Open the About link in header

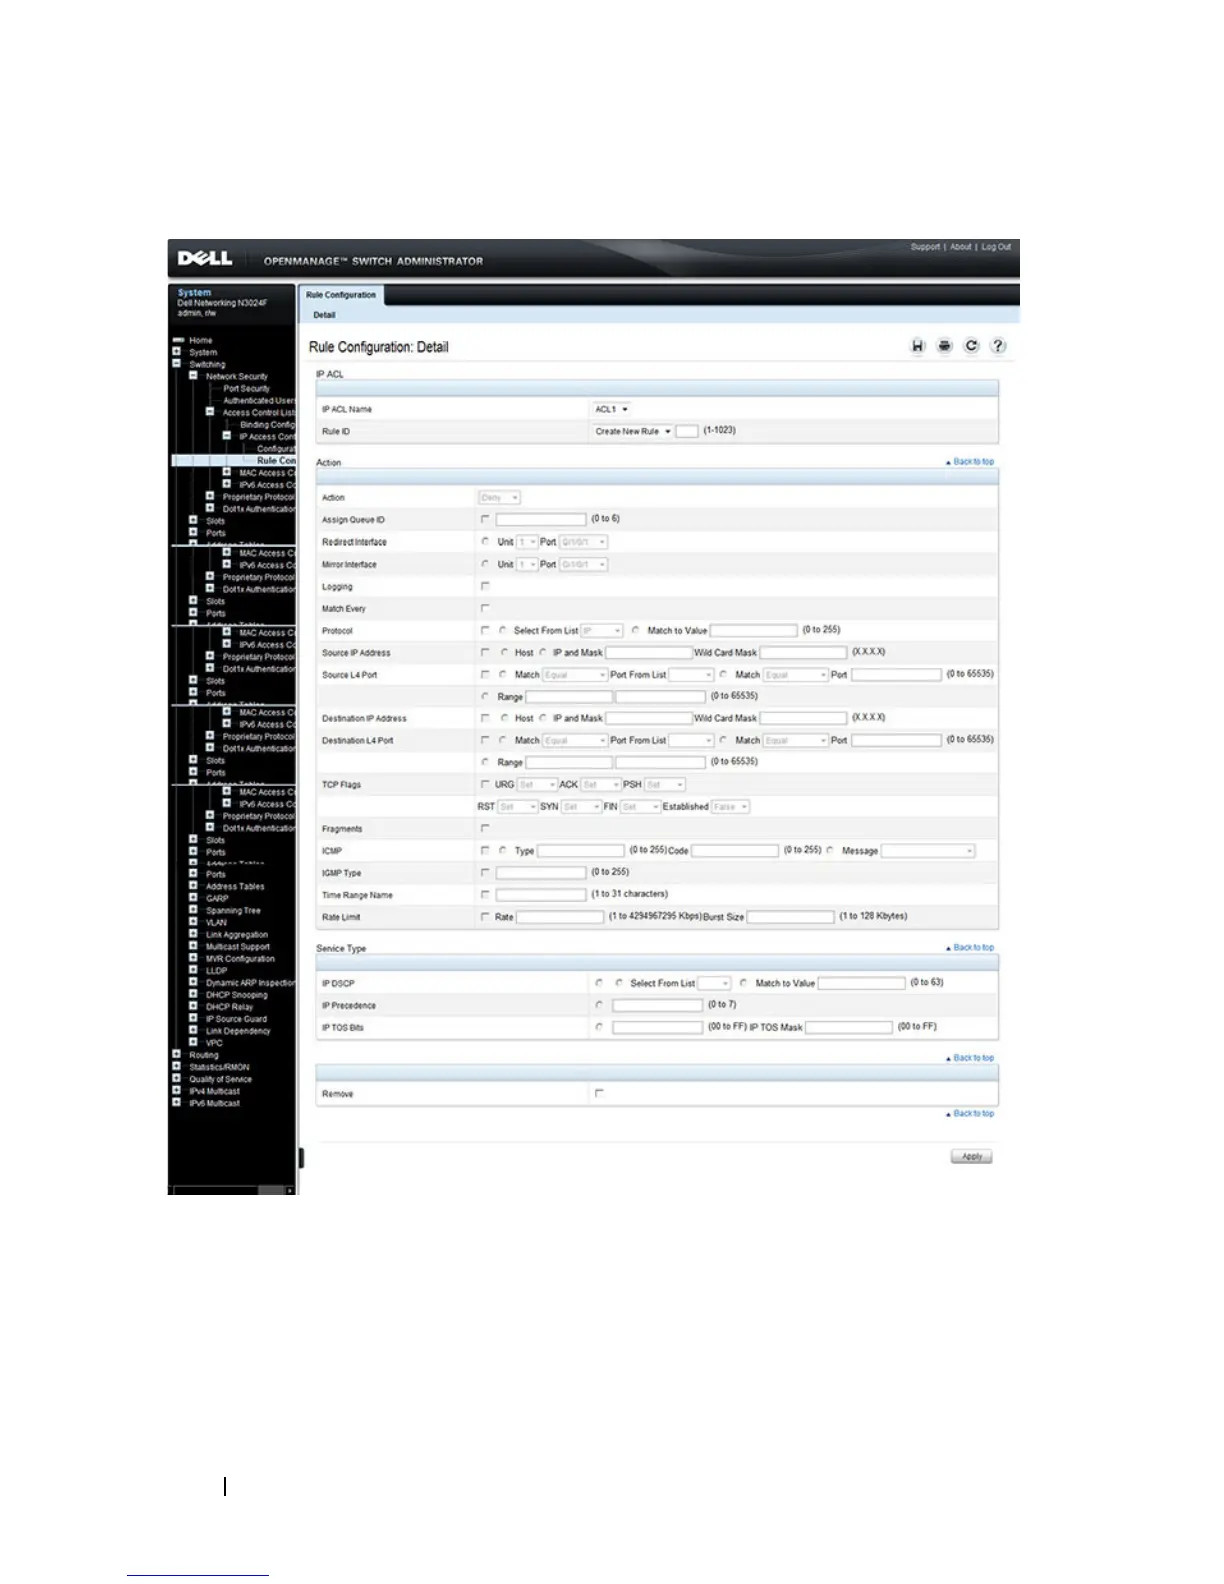tap(960, 247)
